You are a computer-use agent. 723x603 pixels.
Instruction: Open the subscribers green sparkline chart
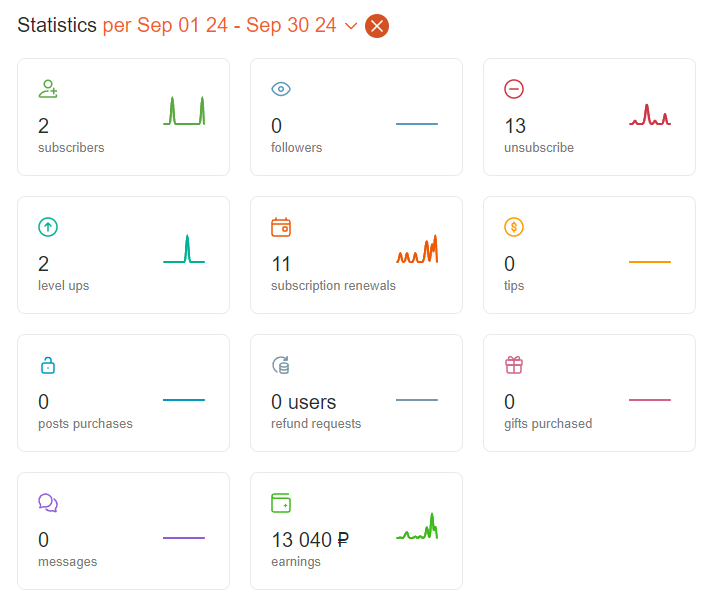tap(184, 111)
